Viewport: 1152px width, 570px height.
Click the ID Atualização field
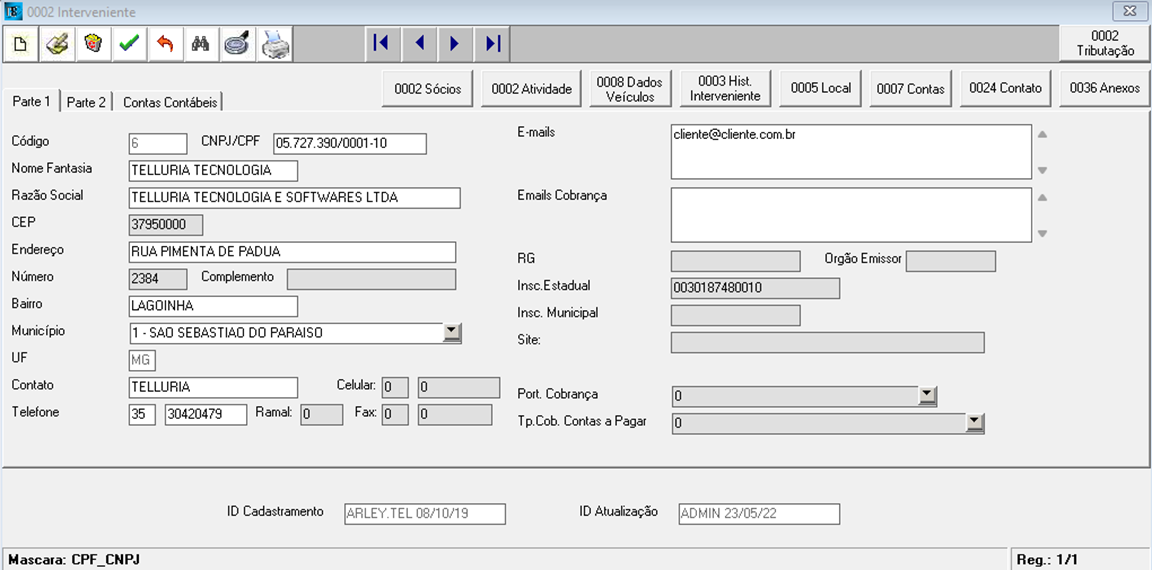[759, 513]
